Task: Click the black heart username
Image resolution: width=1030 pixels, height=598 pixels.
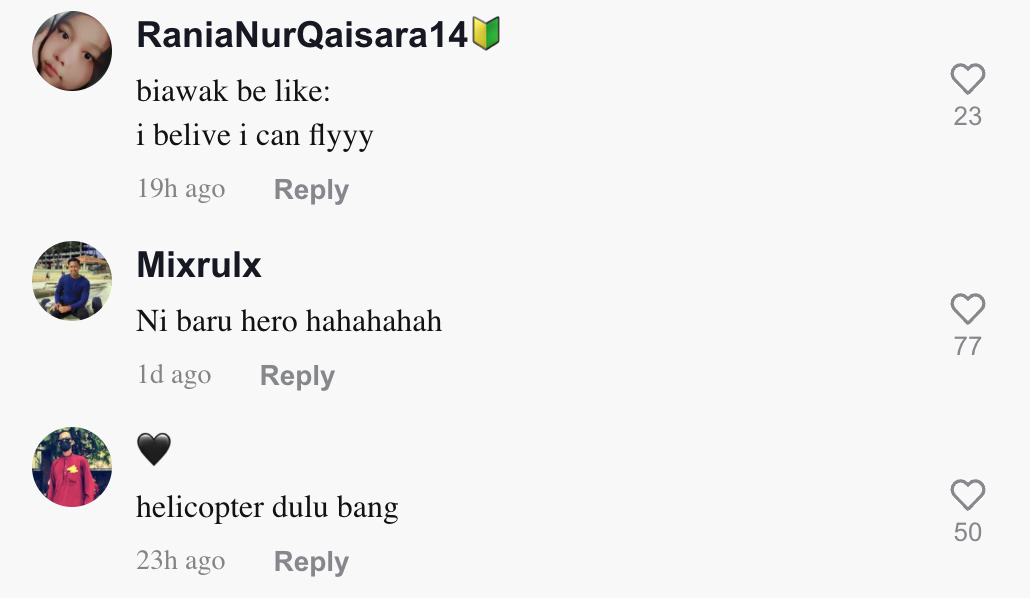Action: [x=154, y=450]
